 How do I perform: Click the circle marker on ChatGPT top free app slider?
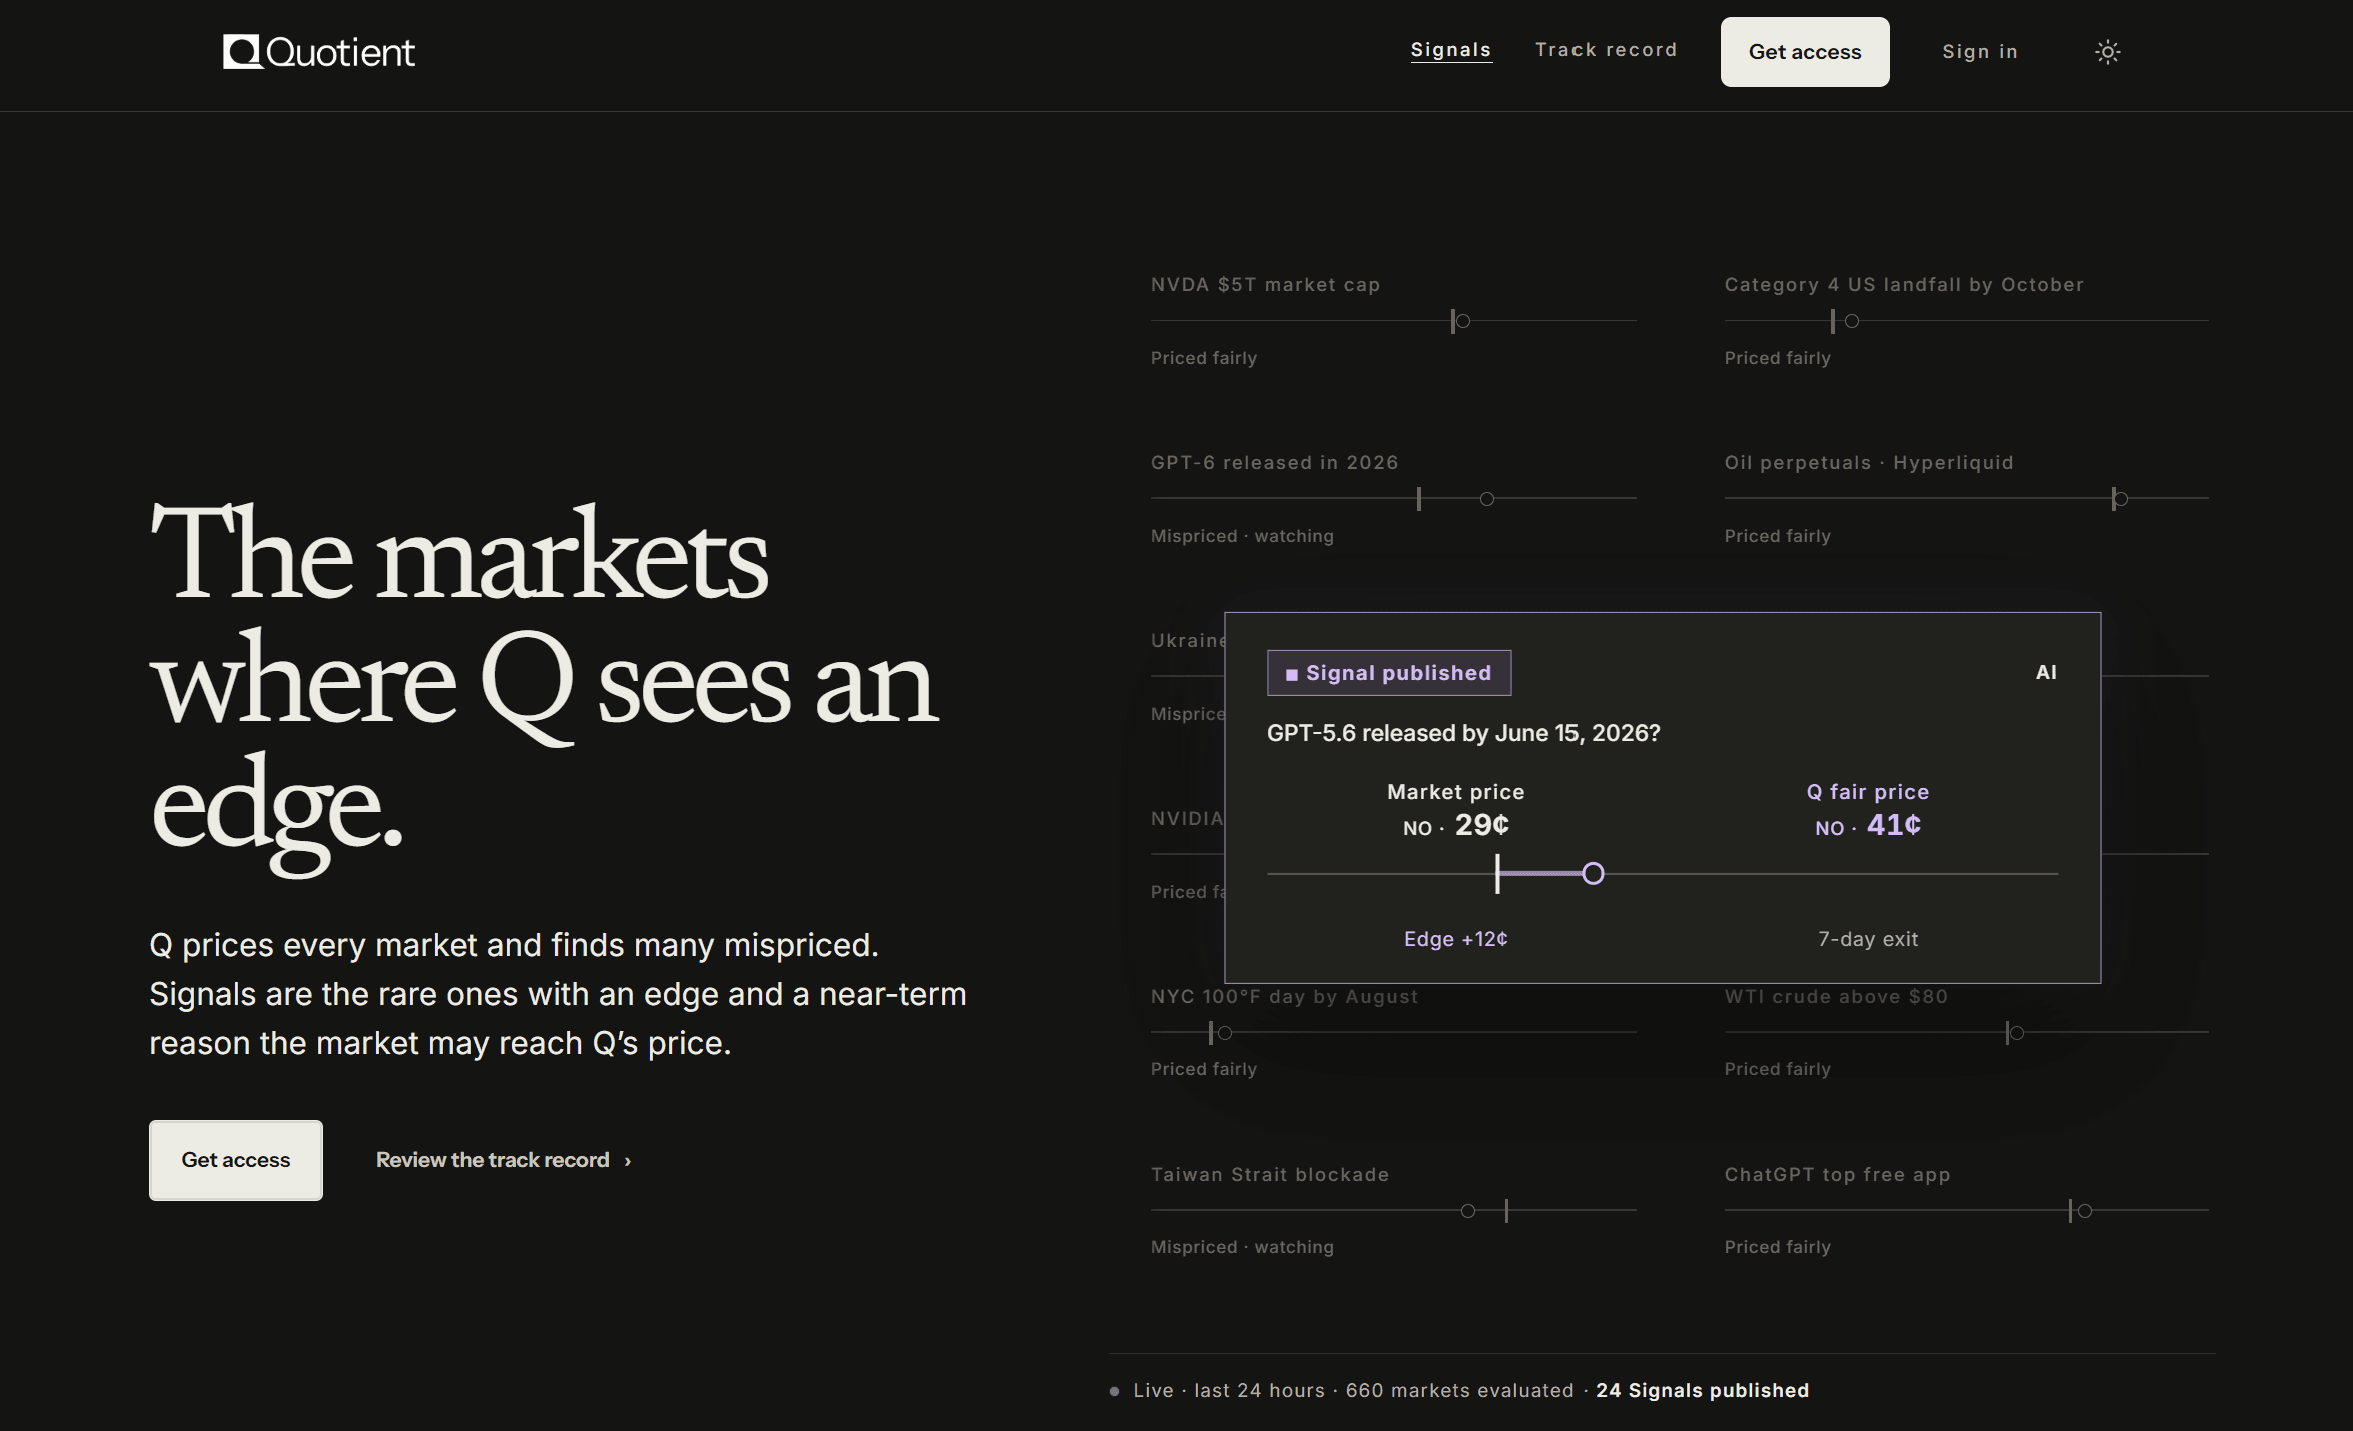[x=2085, y=1211]
